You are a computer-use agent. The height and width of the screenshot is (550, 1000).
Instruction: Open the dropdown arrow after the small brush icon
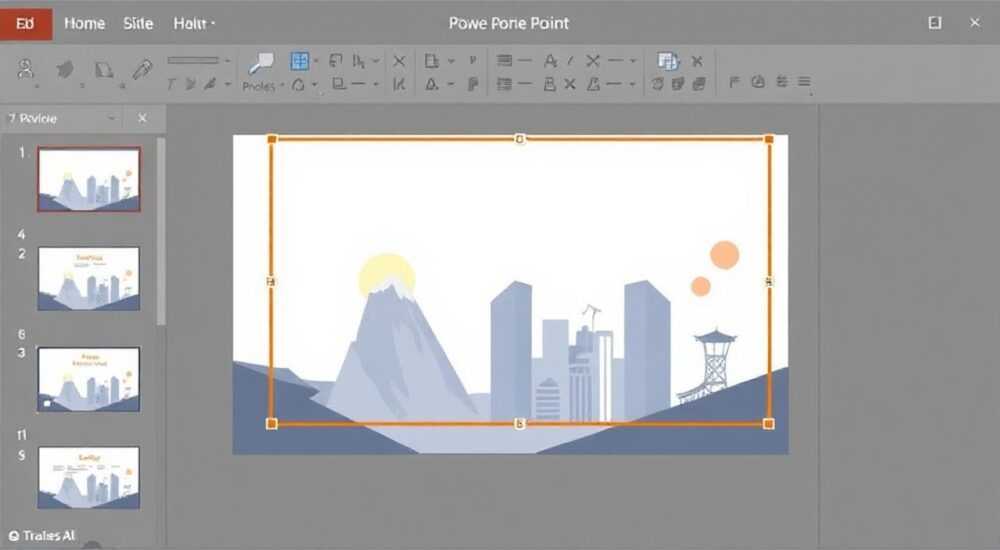click(227, 84)
